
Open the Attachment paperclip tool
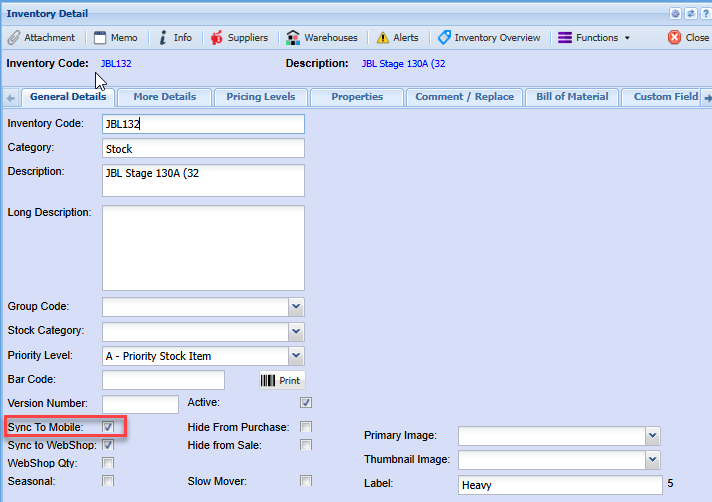[41, 38]
